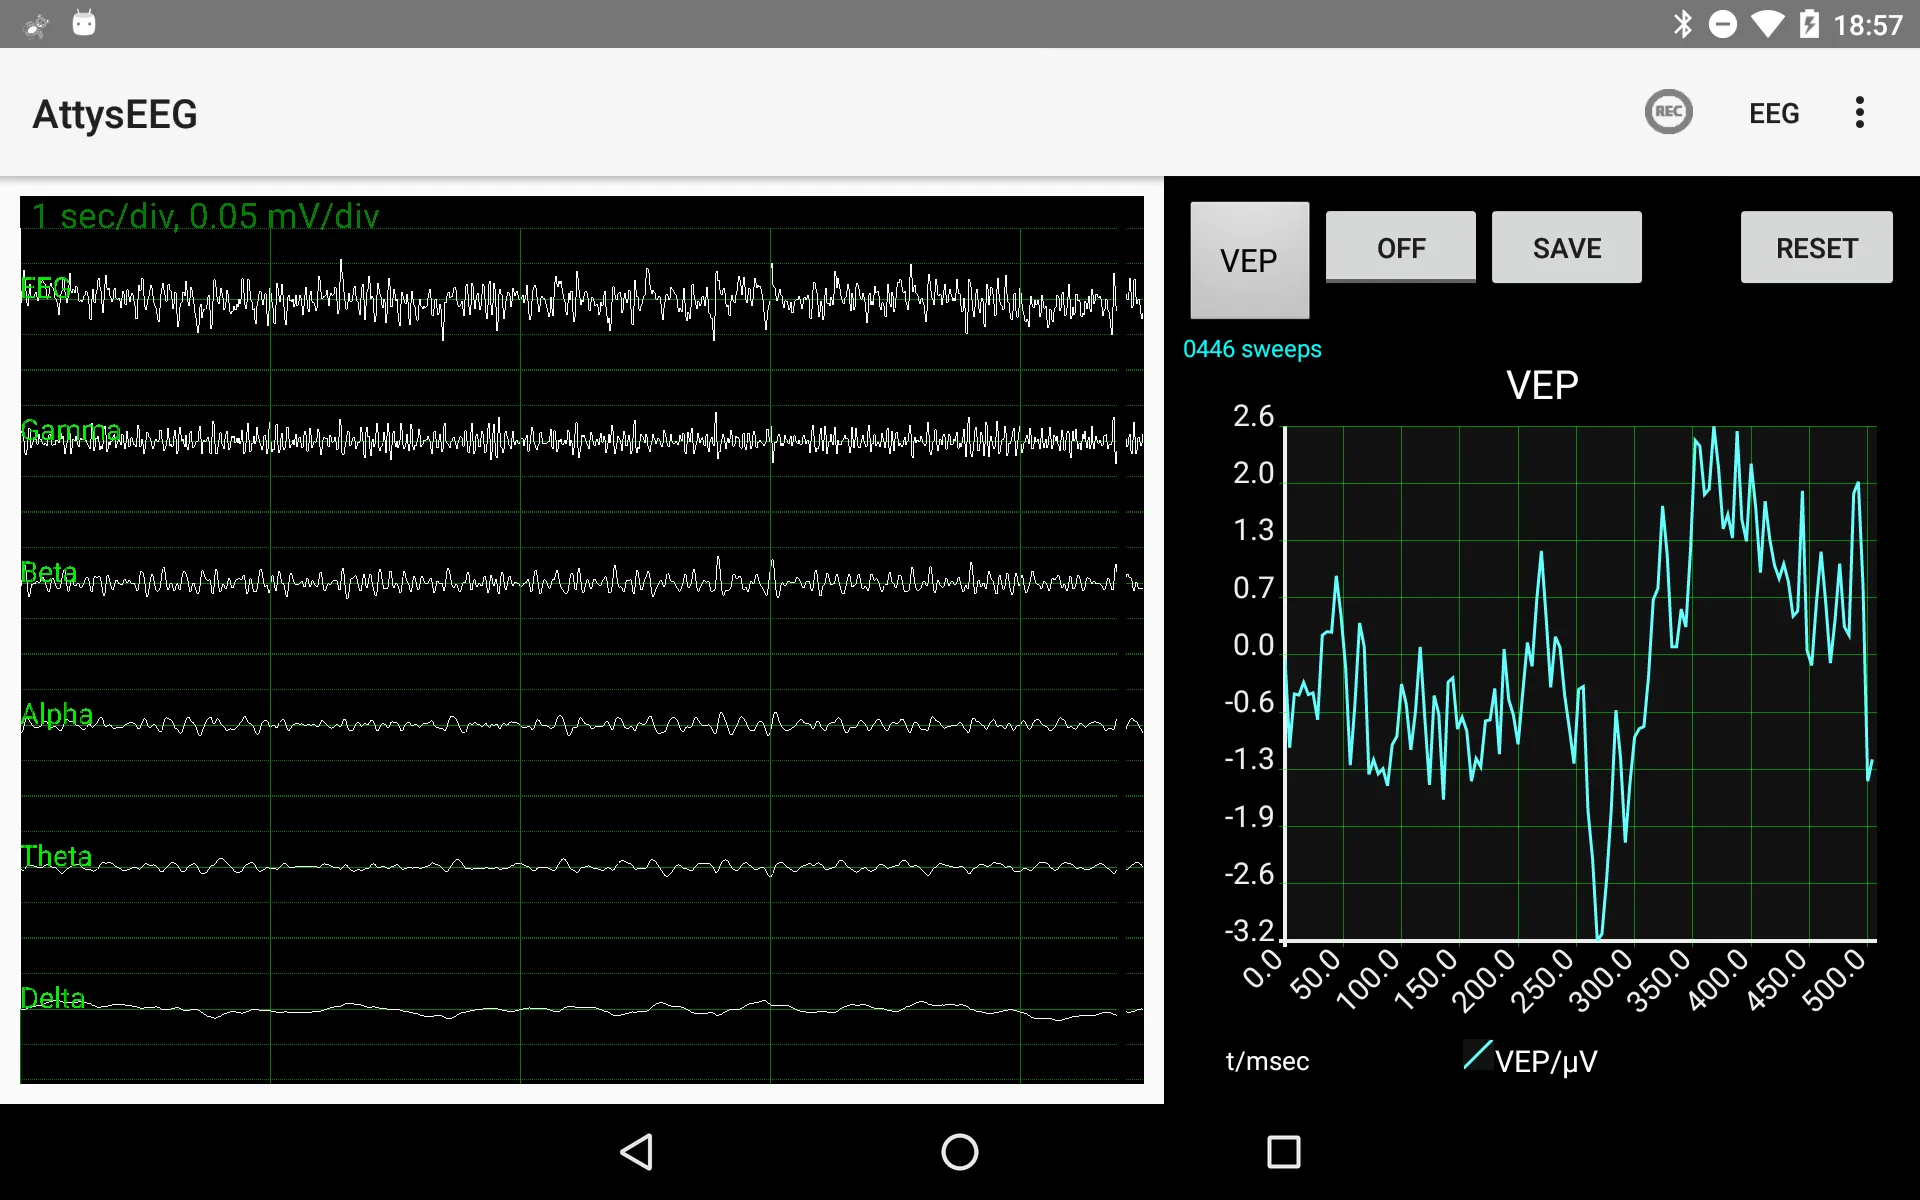Click the '0446 sweeps' counter text

(1252, 349)
